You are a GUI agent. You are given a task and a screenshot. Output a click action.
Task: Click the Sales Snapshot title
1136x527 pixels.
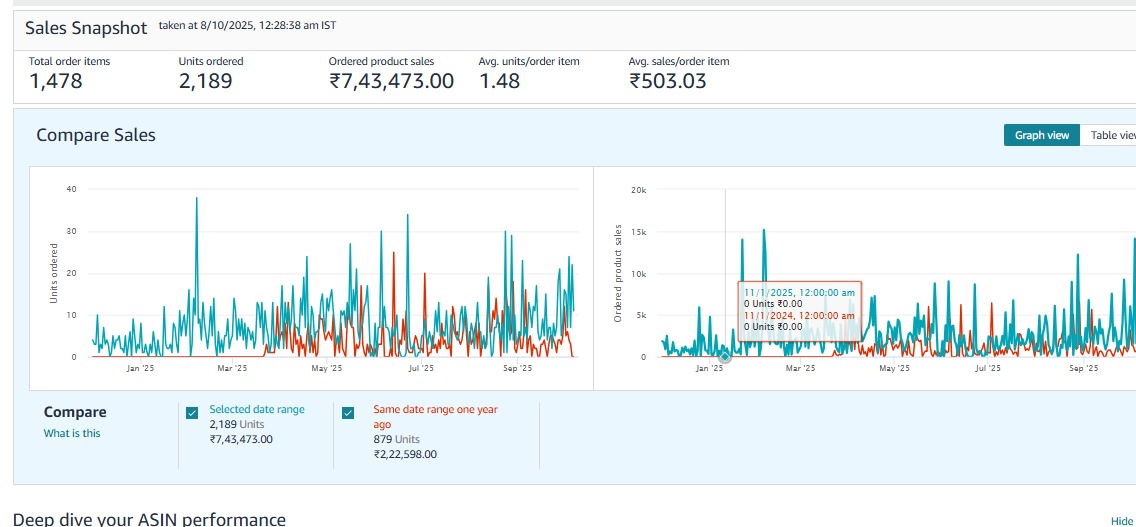(x=86, y=28)
